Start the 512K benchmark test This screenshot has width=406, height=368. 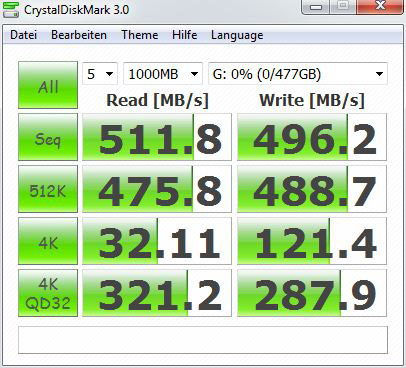coord(48,189)
